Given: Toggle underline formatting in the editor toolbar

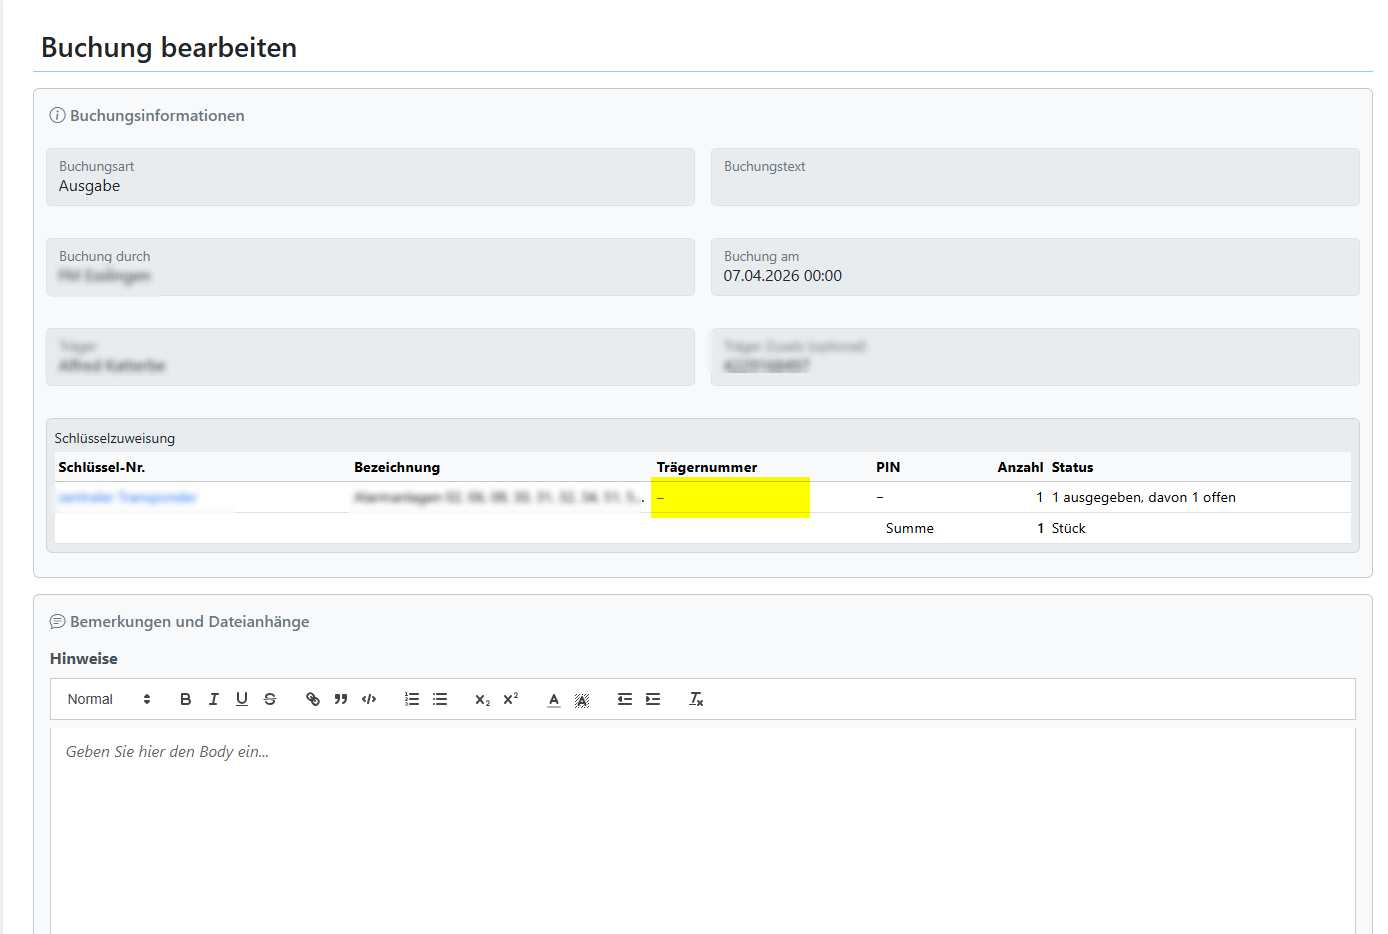Looking at the screenshot, I should click(x=241, y=699).
